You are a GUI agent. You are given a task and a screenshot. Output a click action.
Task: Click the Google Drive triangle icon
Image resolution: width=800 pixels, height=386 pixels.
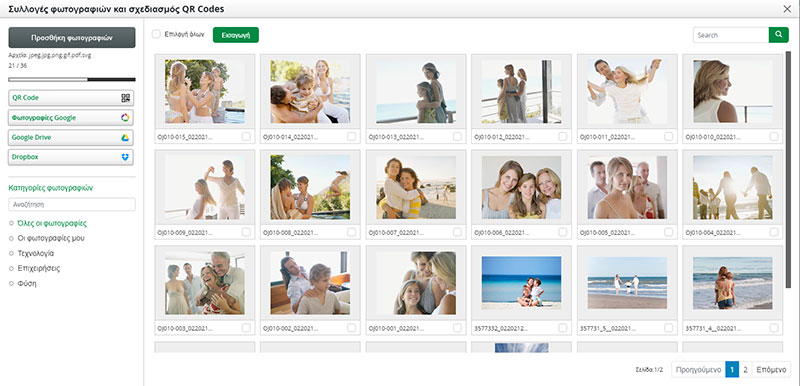pos(125,138)
